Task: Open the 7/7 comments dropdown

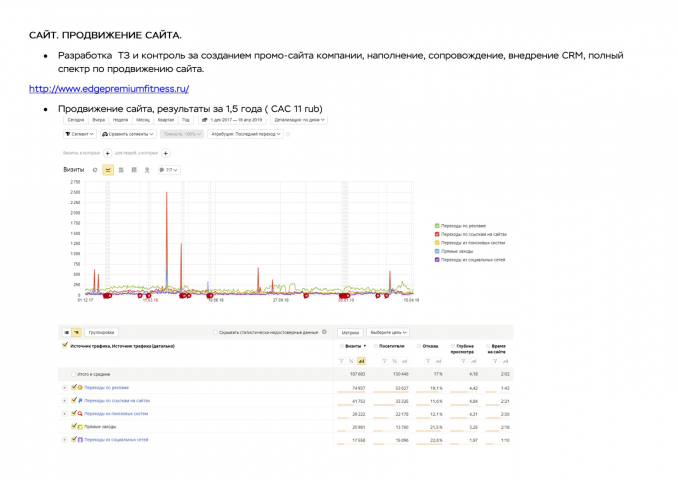Action: tap(169, 170)
